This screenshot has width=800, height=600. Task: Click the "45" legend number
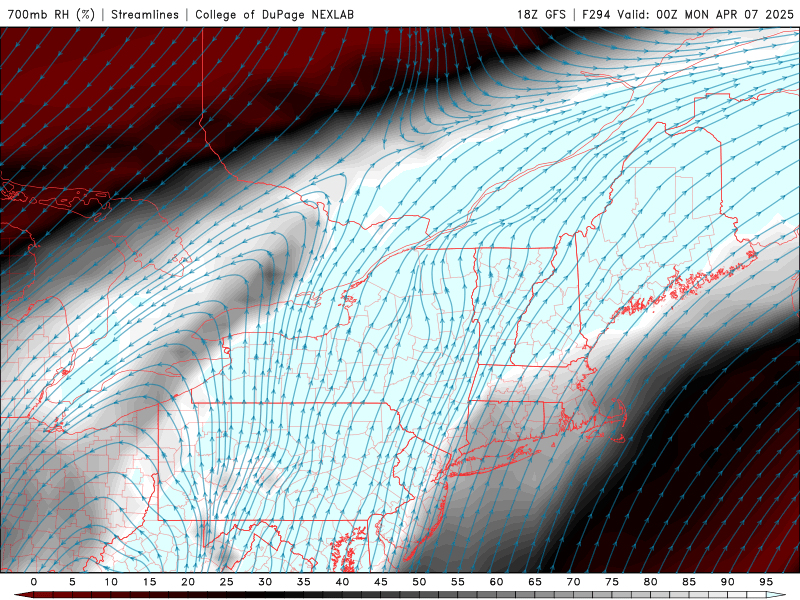[381, 582]
